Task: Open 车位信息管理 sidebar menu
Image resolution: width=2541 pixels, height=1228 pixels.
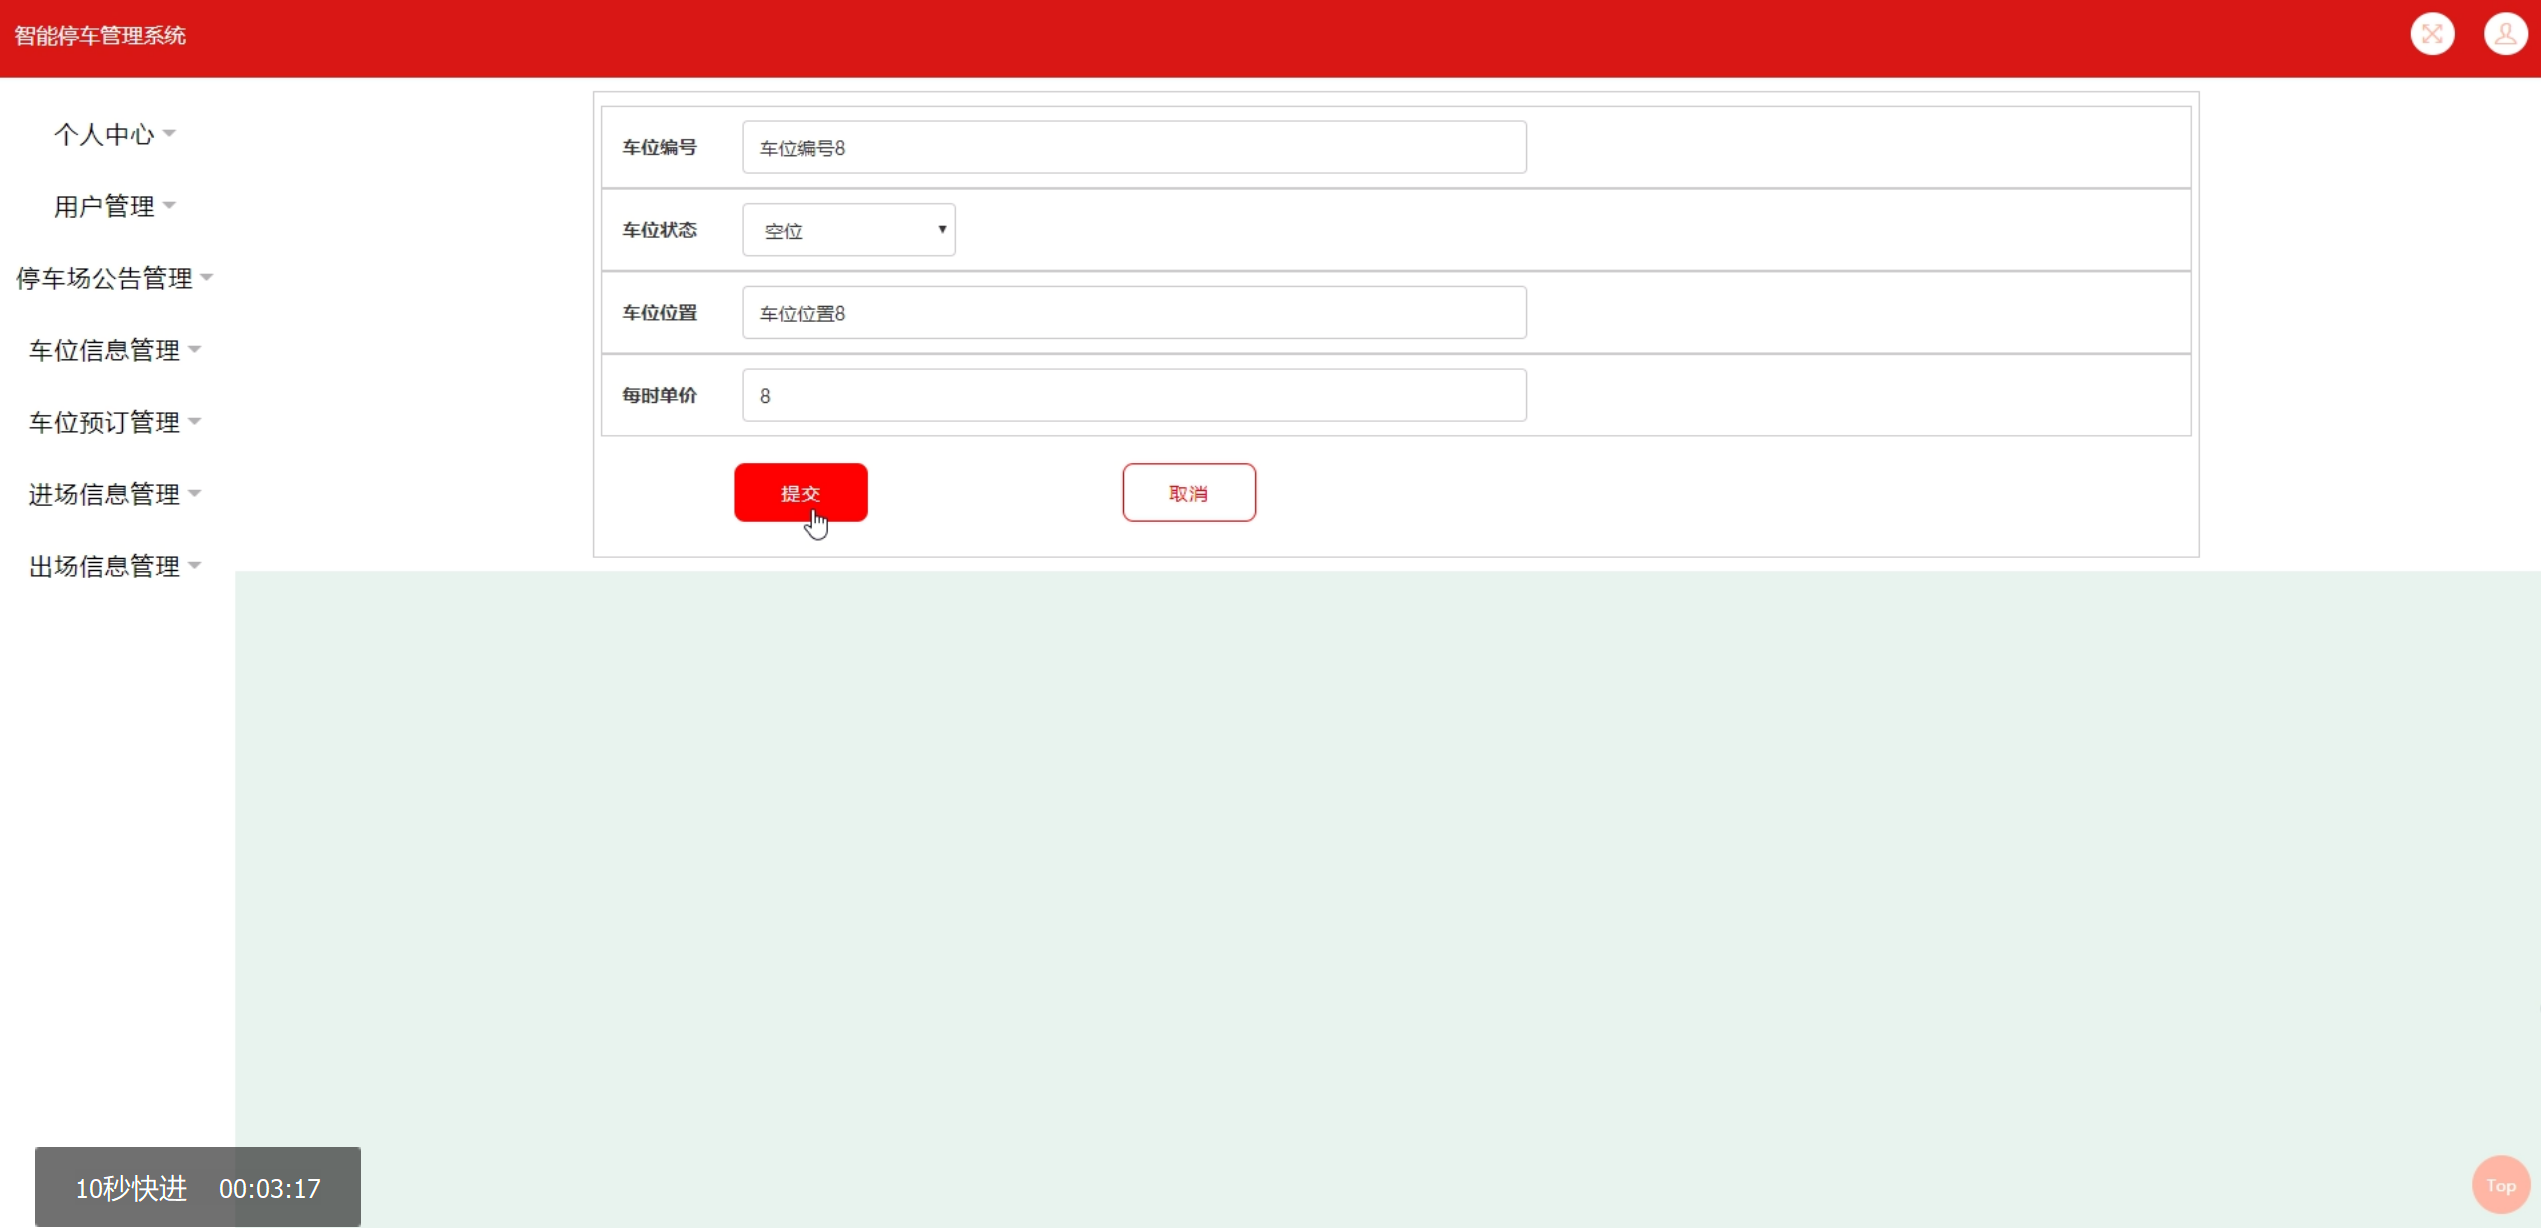Action: click(x=104, y=350)
